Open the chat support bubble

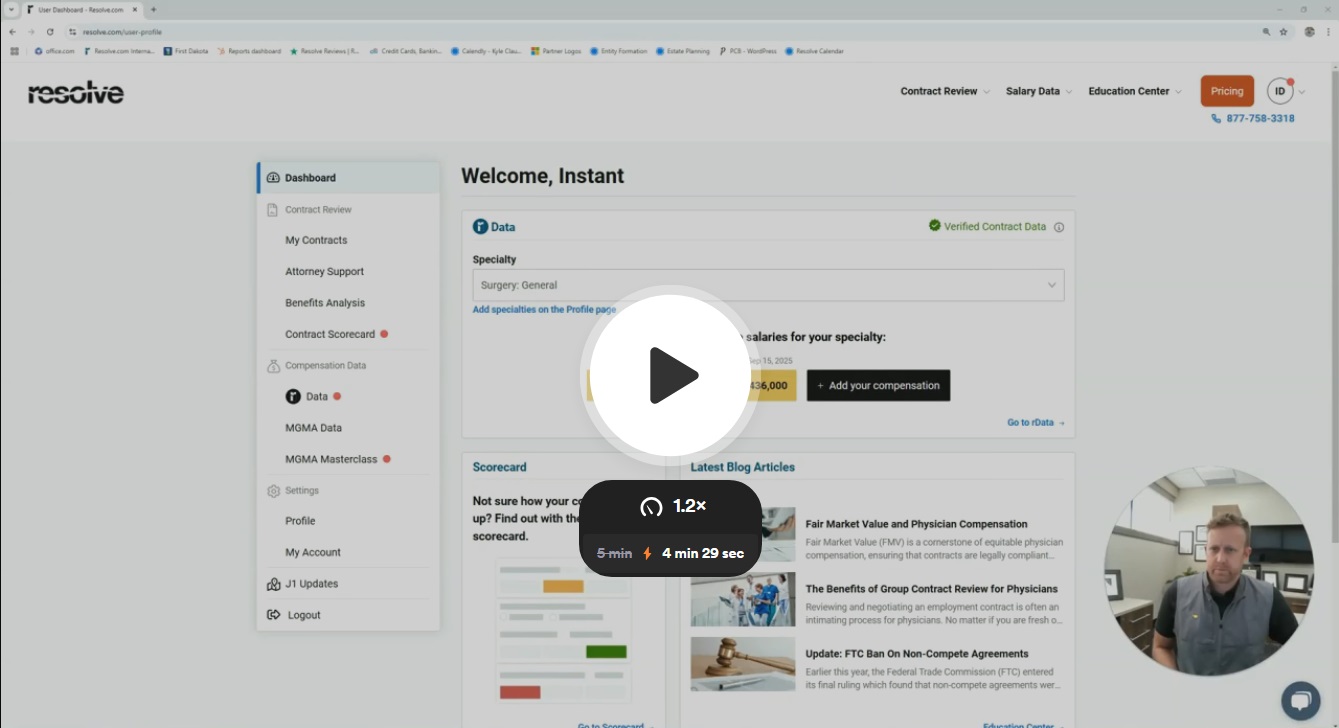[1301, 702]
